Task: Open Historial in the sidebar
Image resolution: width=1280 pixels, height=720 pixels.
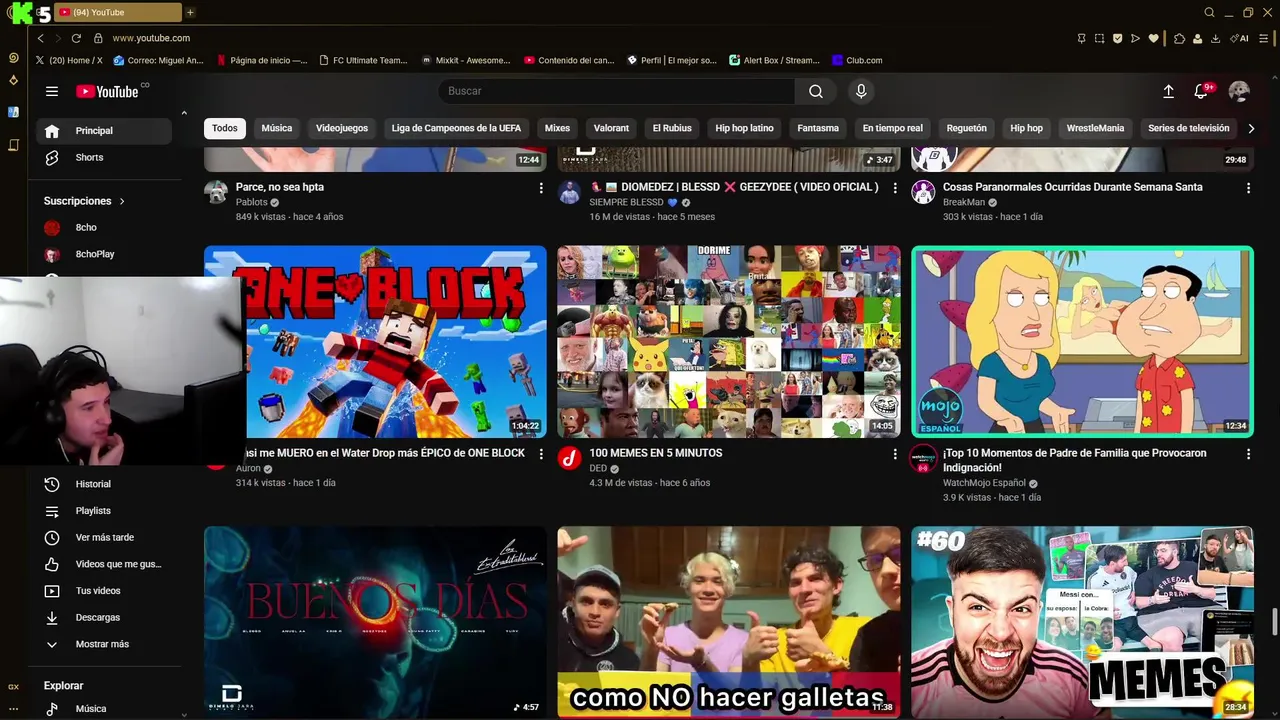Action: click(105, 484)
